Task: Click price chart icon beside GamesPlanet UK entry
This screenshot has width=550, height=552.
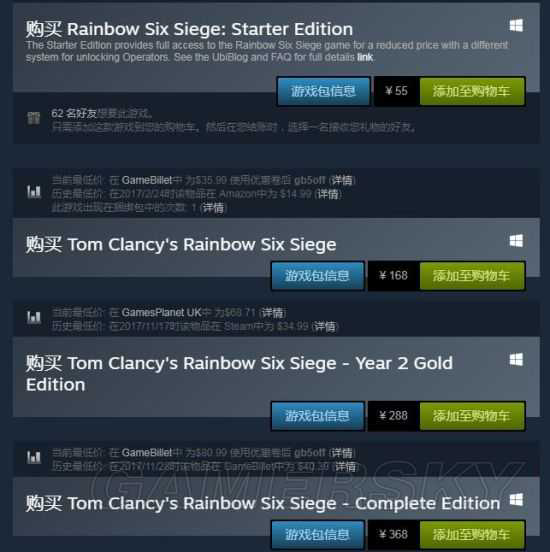Action: tap(34, 318)
